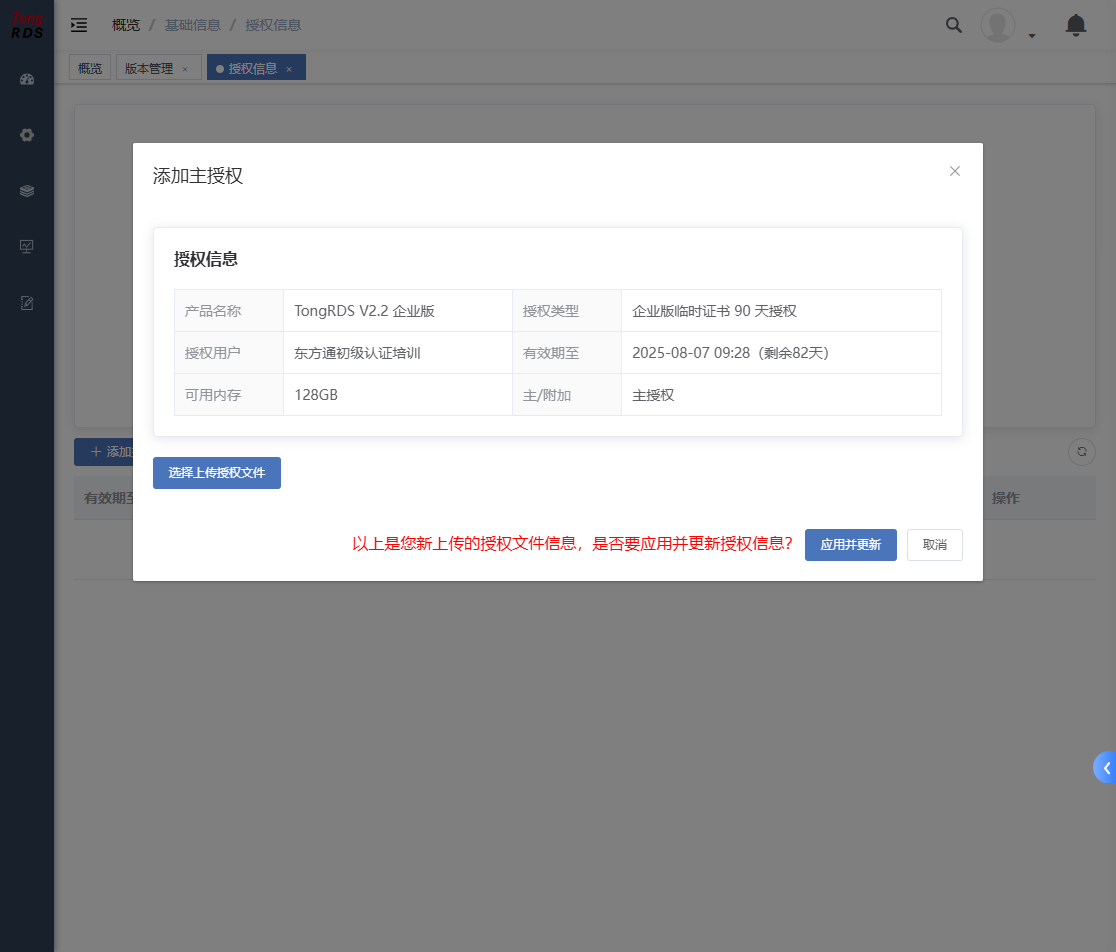Close the 授权信息 tab
Screen dimensions: 1116x952
(289, 69)
